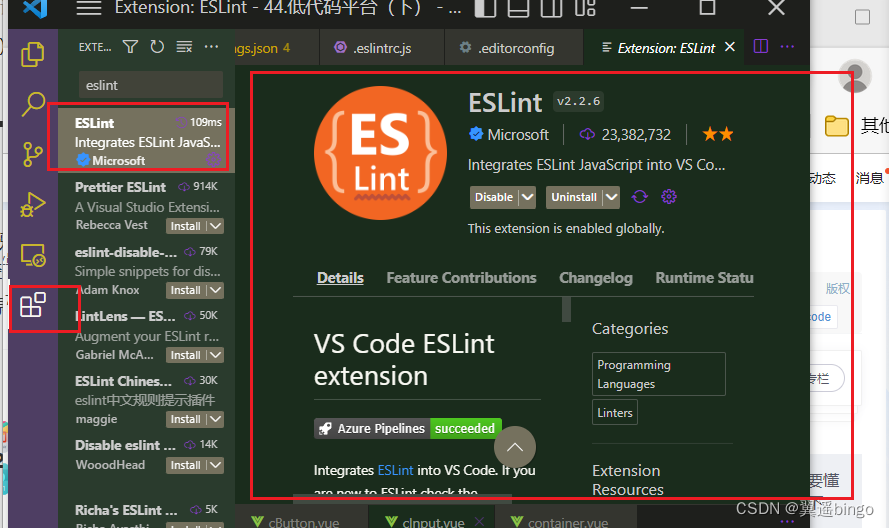Click the Azure Pipelines succeeded badge

tap(408, 429)
